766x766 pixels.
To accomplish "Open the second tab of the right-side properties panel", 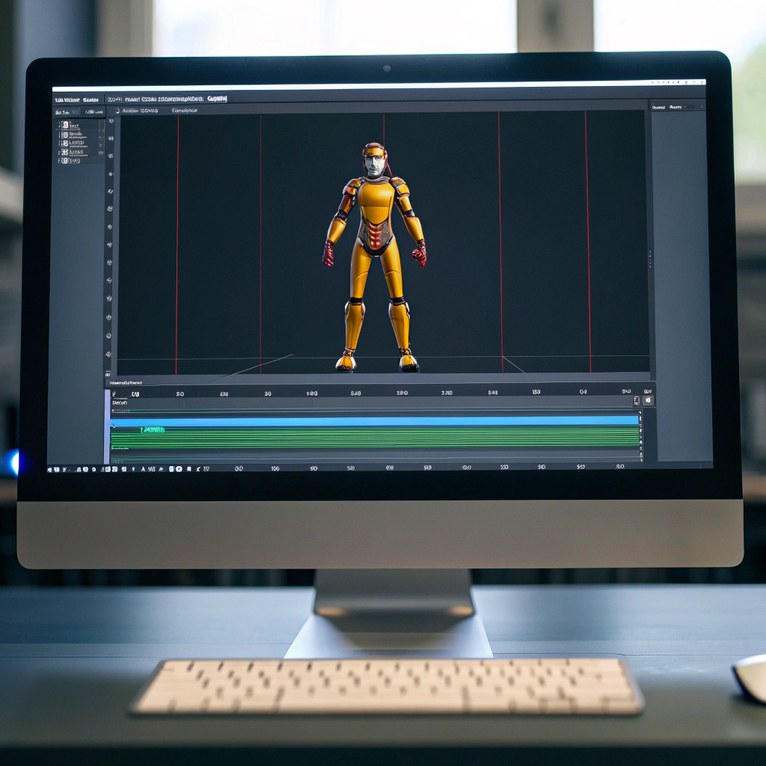I will point(676,106).
